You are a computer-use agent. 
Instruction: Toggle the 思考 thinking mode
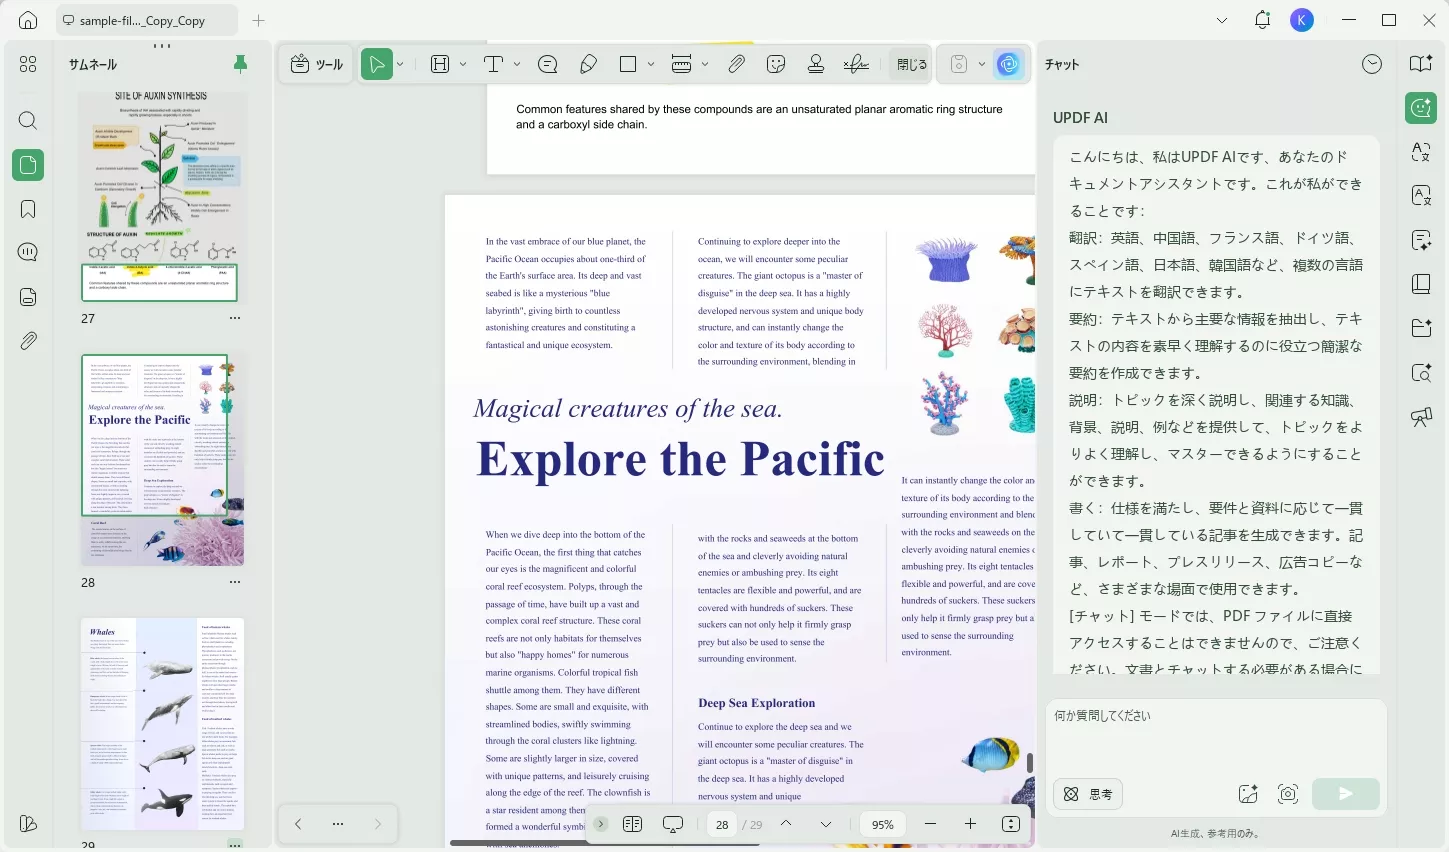point(1089,794)
